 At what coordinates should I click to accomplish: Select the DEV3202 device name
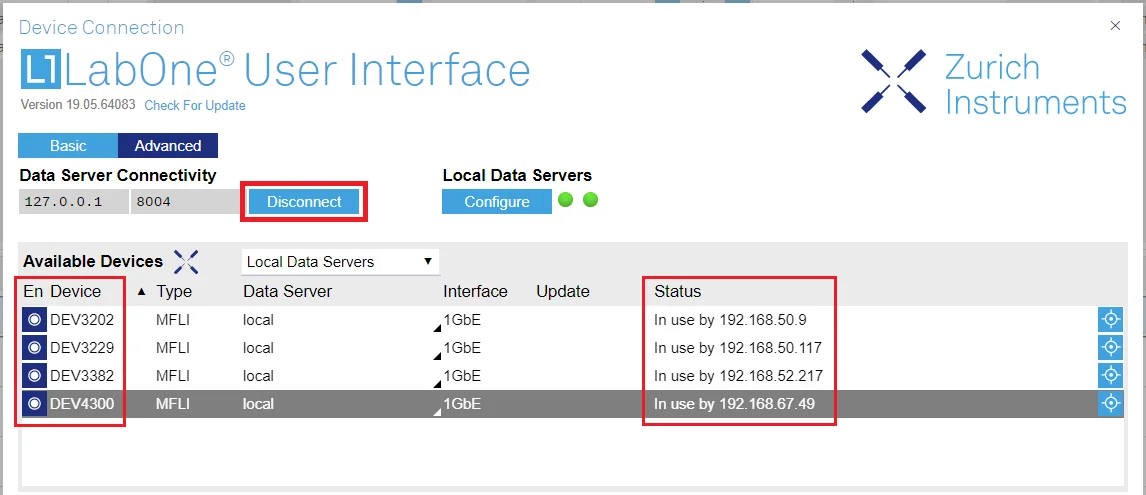[x=82, y=320]
